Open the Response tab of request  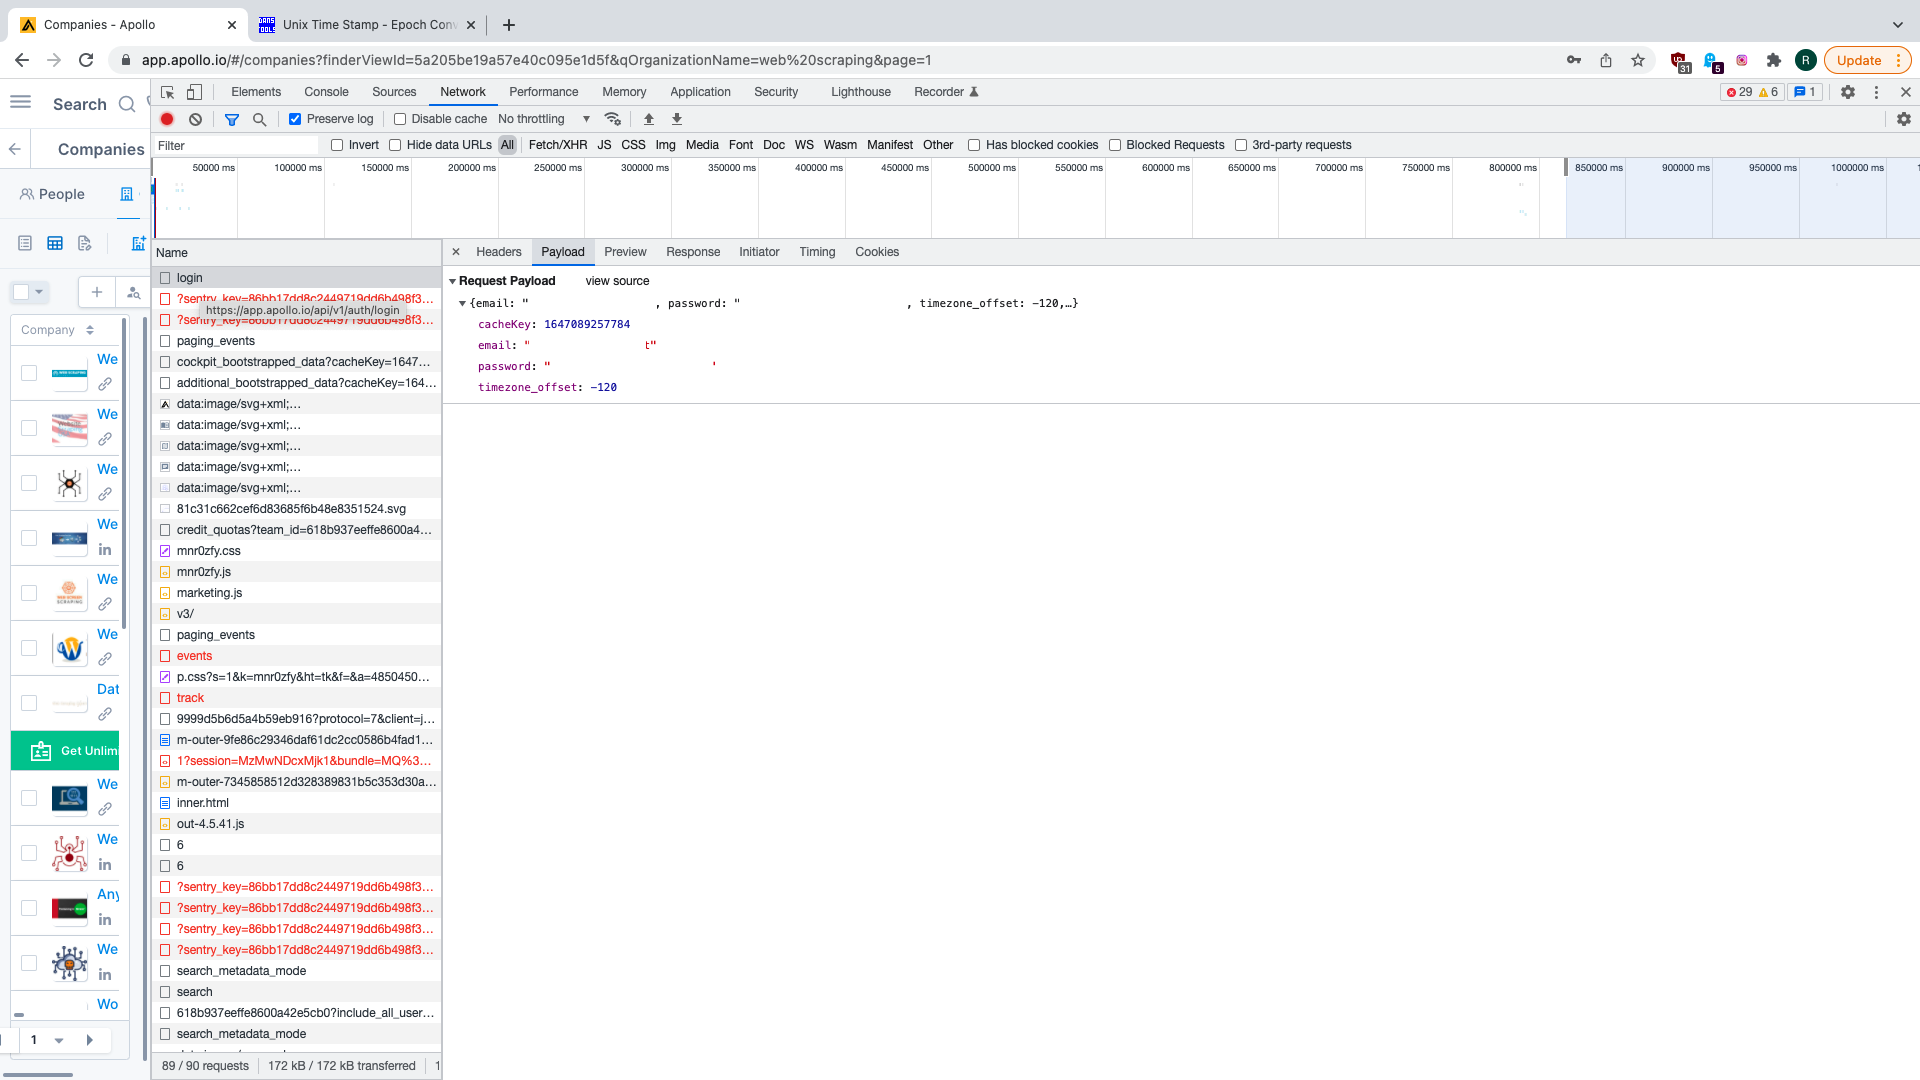(x=693, y=252)
